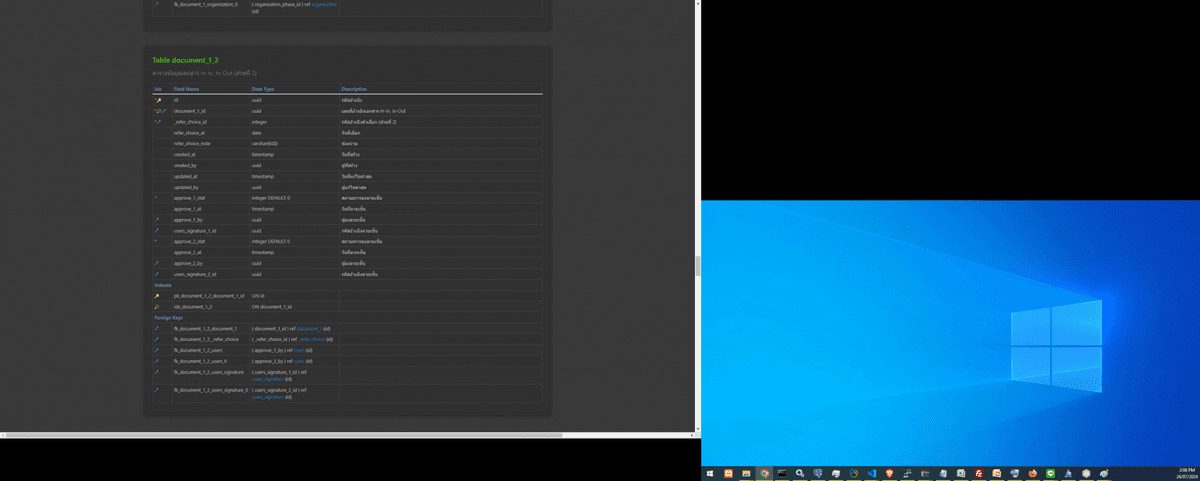The width and height of the screenshot is (1200, 481).
Task: Open XAMPP icon in the taskbar
Action: pyautogui.click(x=728, y=473)
